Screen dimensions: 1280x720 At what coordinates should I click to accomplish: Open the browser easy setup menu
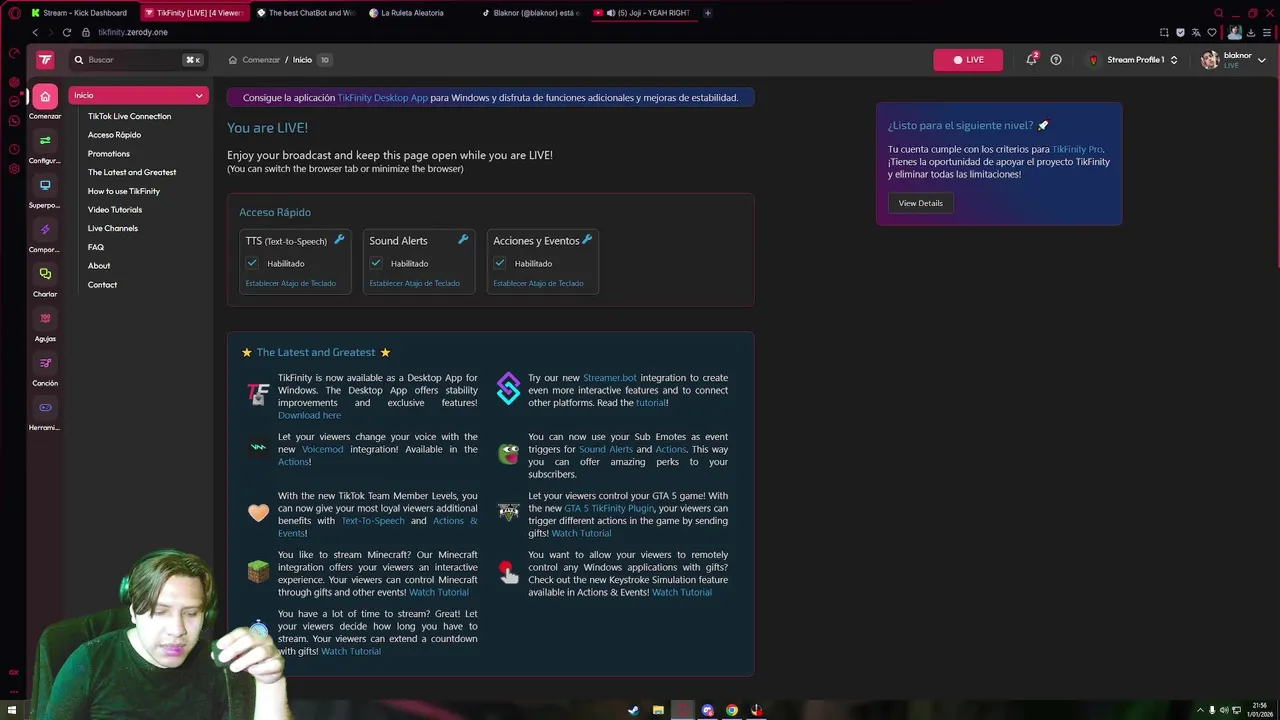pyautogui.click(x=1267, y=32)
